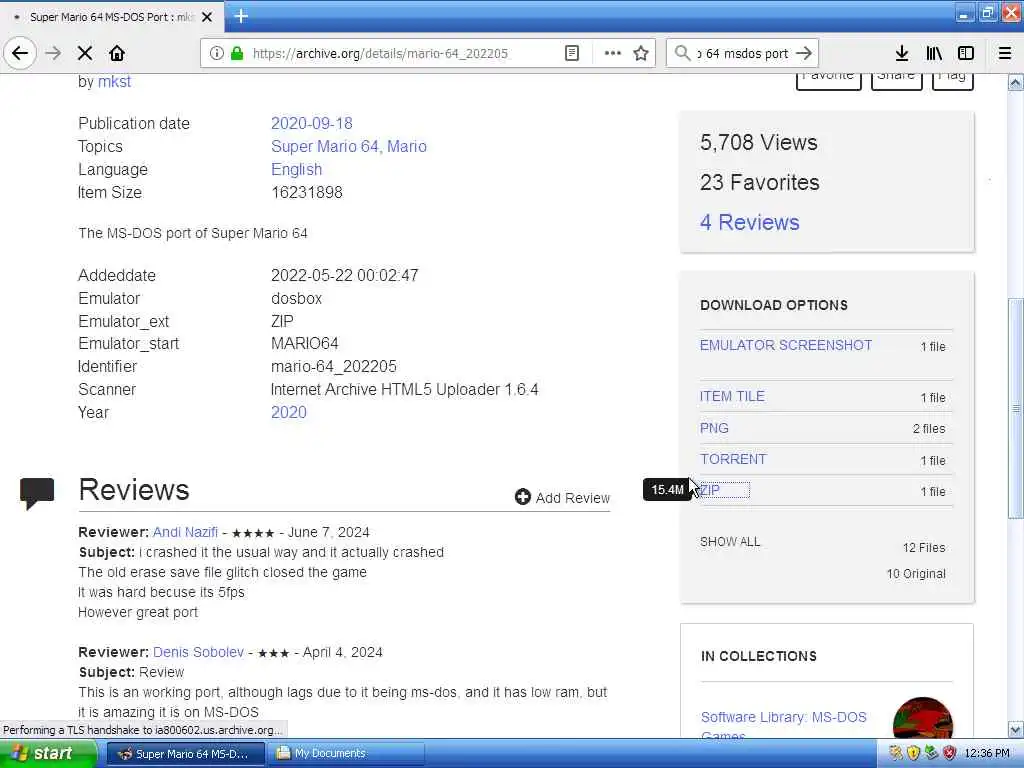Open PNG download option
Screen dimensions: 1024x768
tap(714, 428)
